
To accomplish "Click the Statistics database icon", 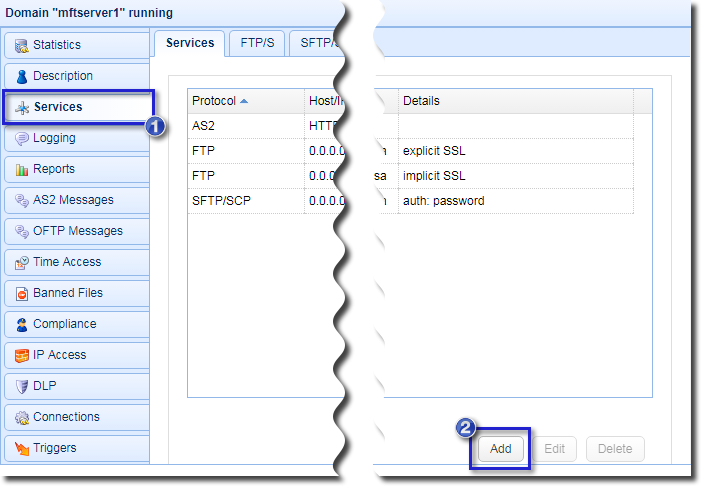I will (x=21, y=46).
